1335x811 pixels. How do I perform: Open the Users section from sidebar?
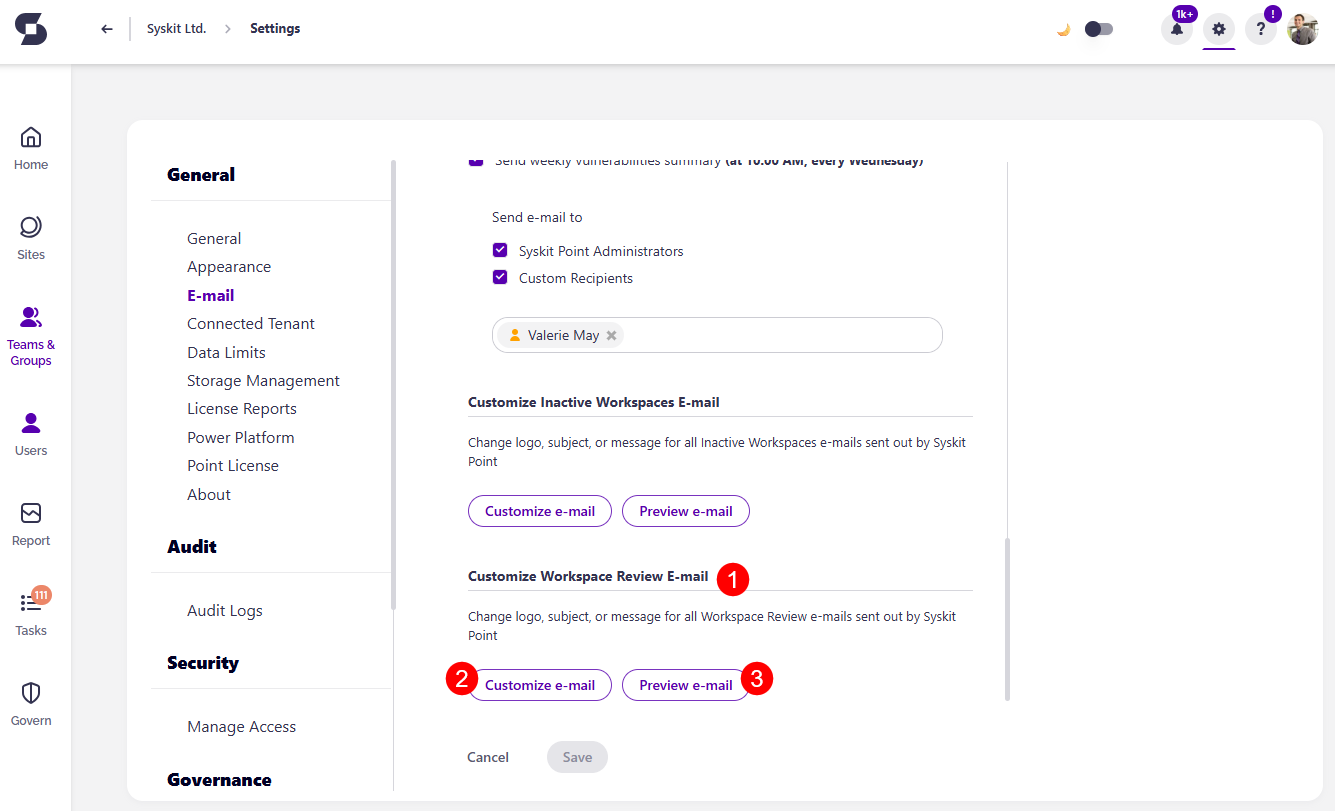point(30,430)
